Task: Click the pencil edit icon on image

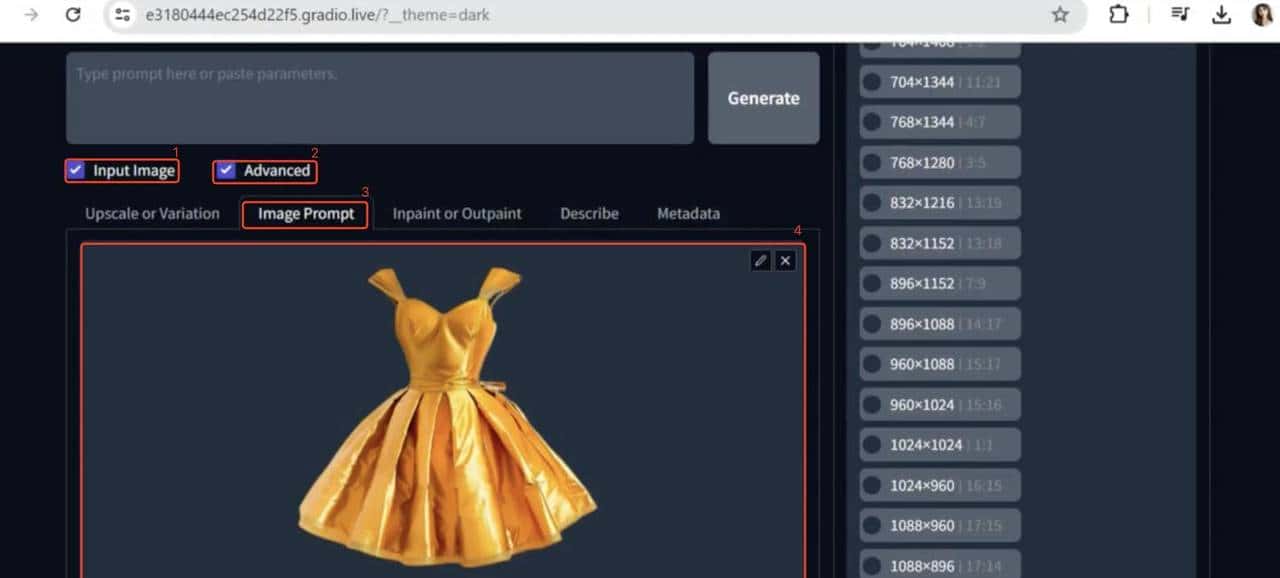Action: pyautogui.click(x=760, y=261)
